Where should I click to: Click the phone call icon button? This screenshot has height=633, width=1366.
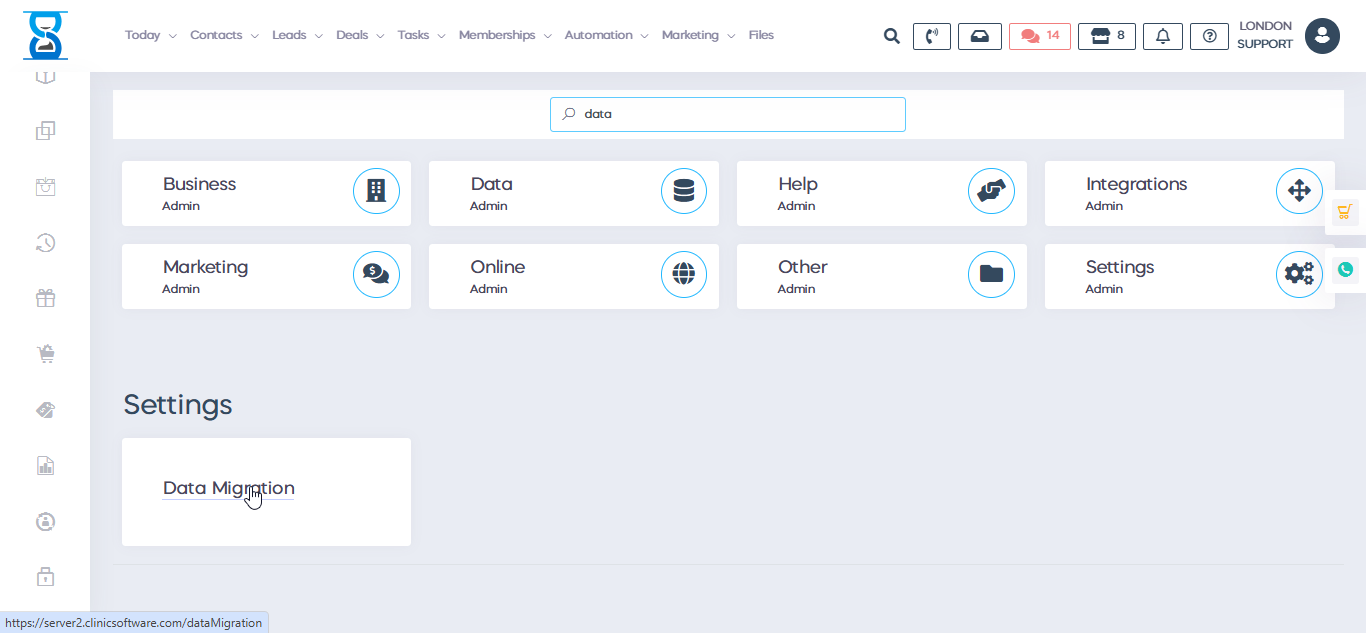(931, 36)
